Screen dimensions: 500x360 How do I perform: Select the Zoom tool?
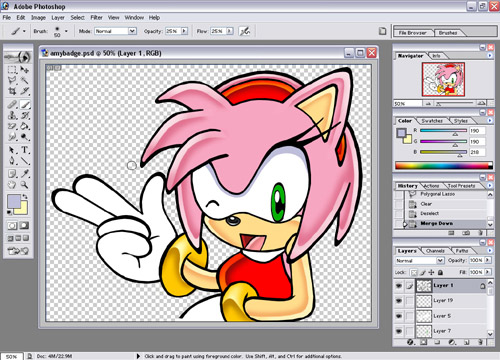(x=24, y=184)
